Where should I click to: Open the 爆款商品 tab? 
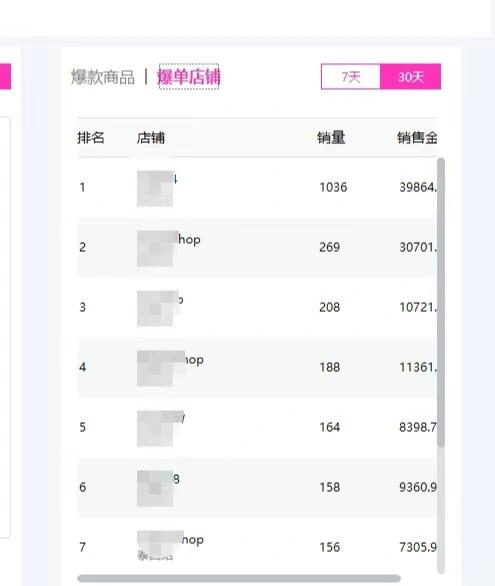point(103,77)
